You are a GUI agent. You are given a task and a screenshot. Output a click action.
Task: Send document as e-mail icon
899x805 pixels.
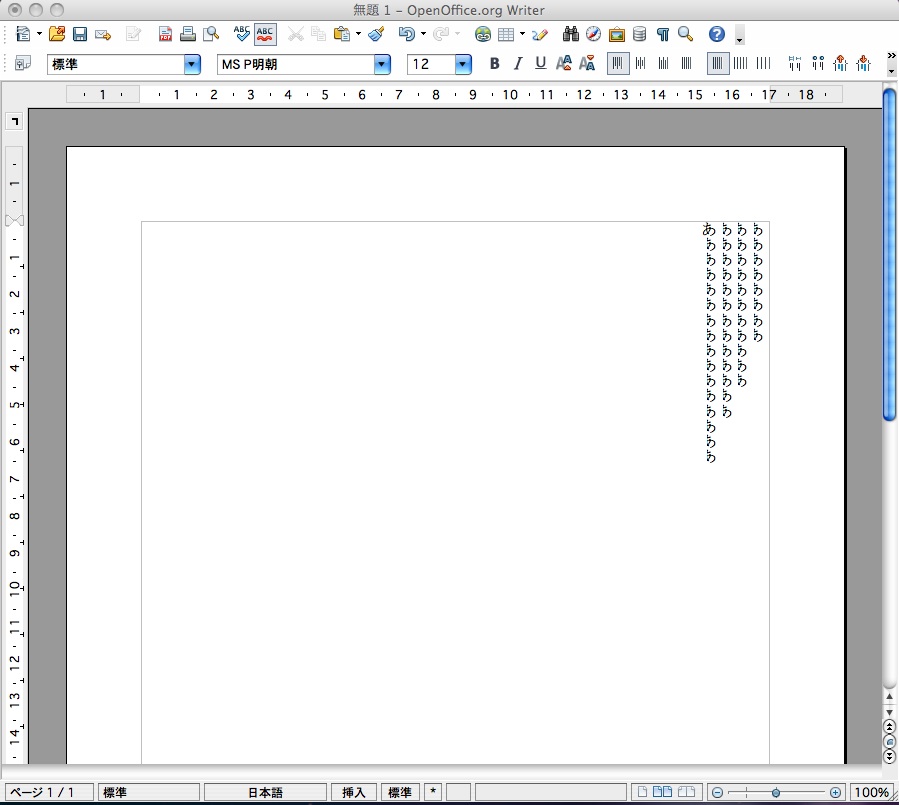103,35
